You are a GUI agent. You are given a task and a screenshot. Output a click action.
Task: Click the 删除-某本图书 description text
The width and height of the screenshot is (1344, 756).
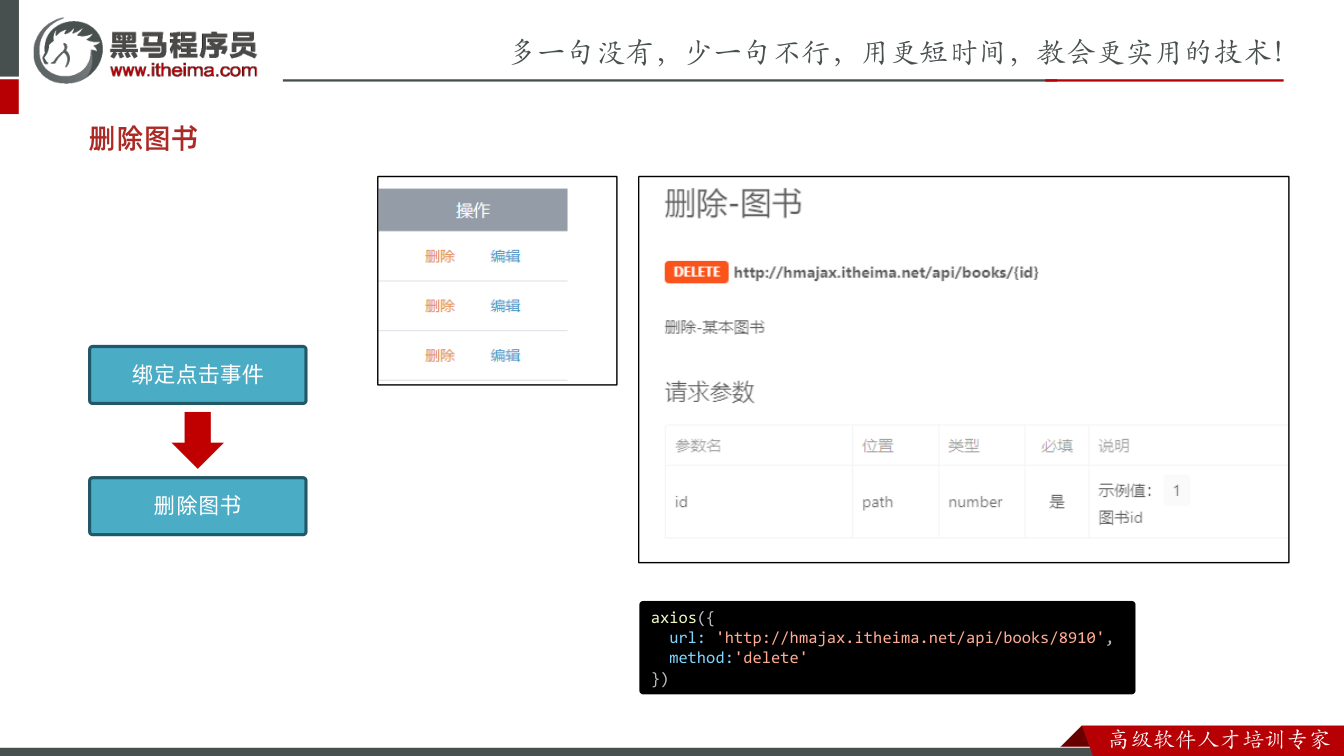click(715, 327)
